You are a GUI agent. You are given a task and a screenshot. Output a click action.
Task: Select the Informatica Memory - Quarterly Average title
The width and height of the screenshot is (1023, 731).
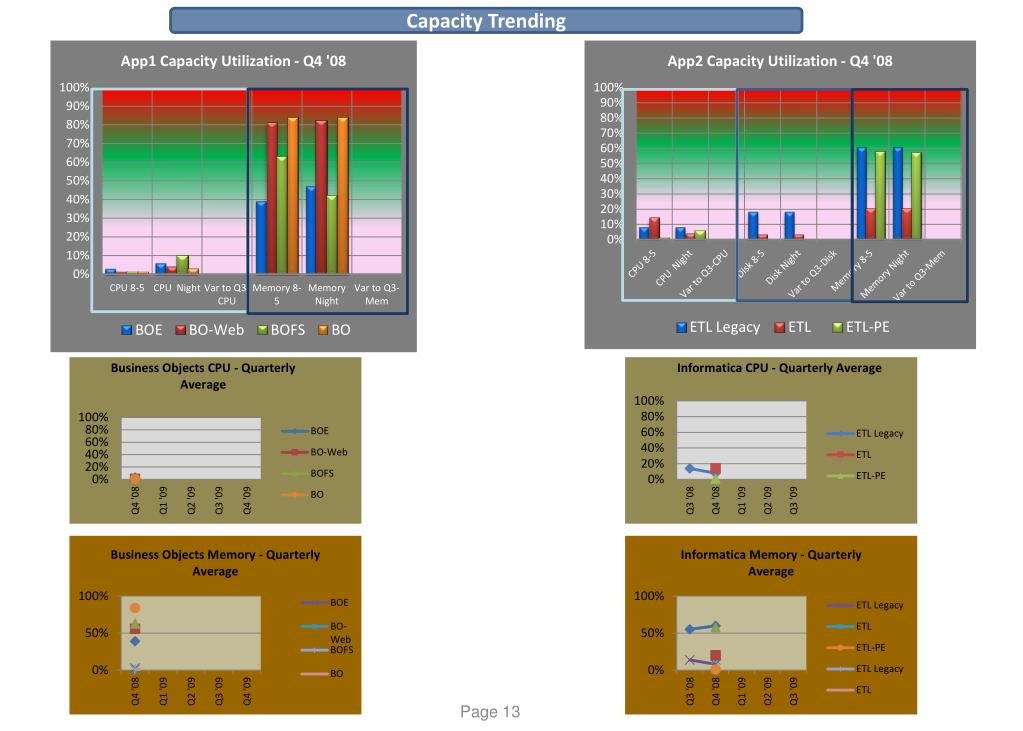(771, 563)
